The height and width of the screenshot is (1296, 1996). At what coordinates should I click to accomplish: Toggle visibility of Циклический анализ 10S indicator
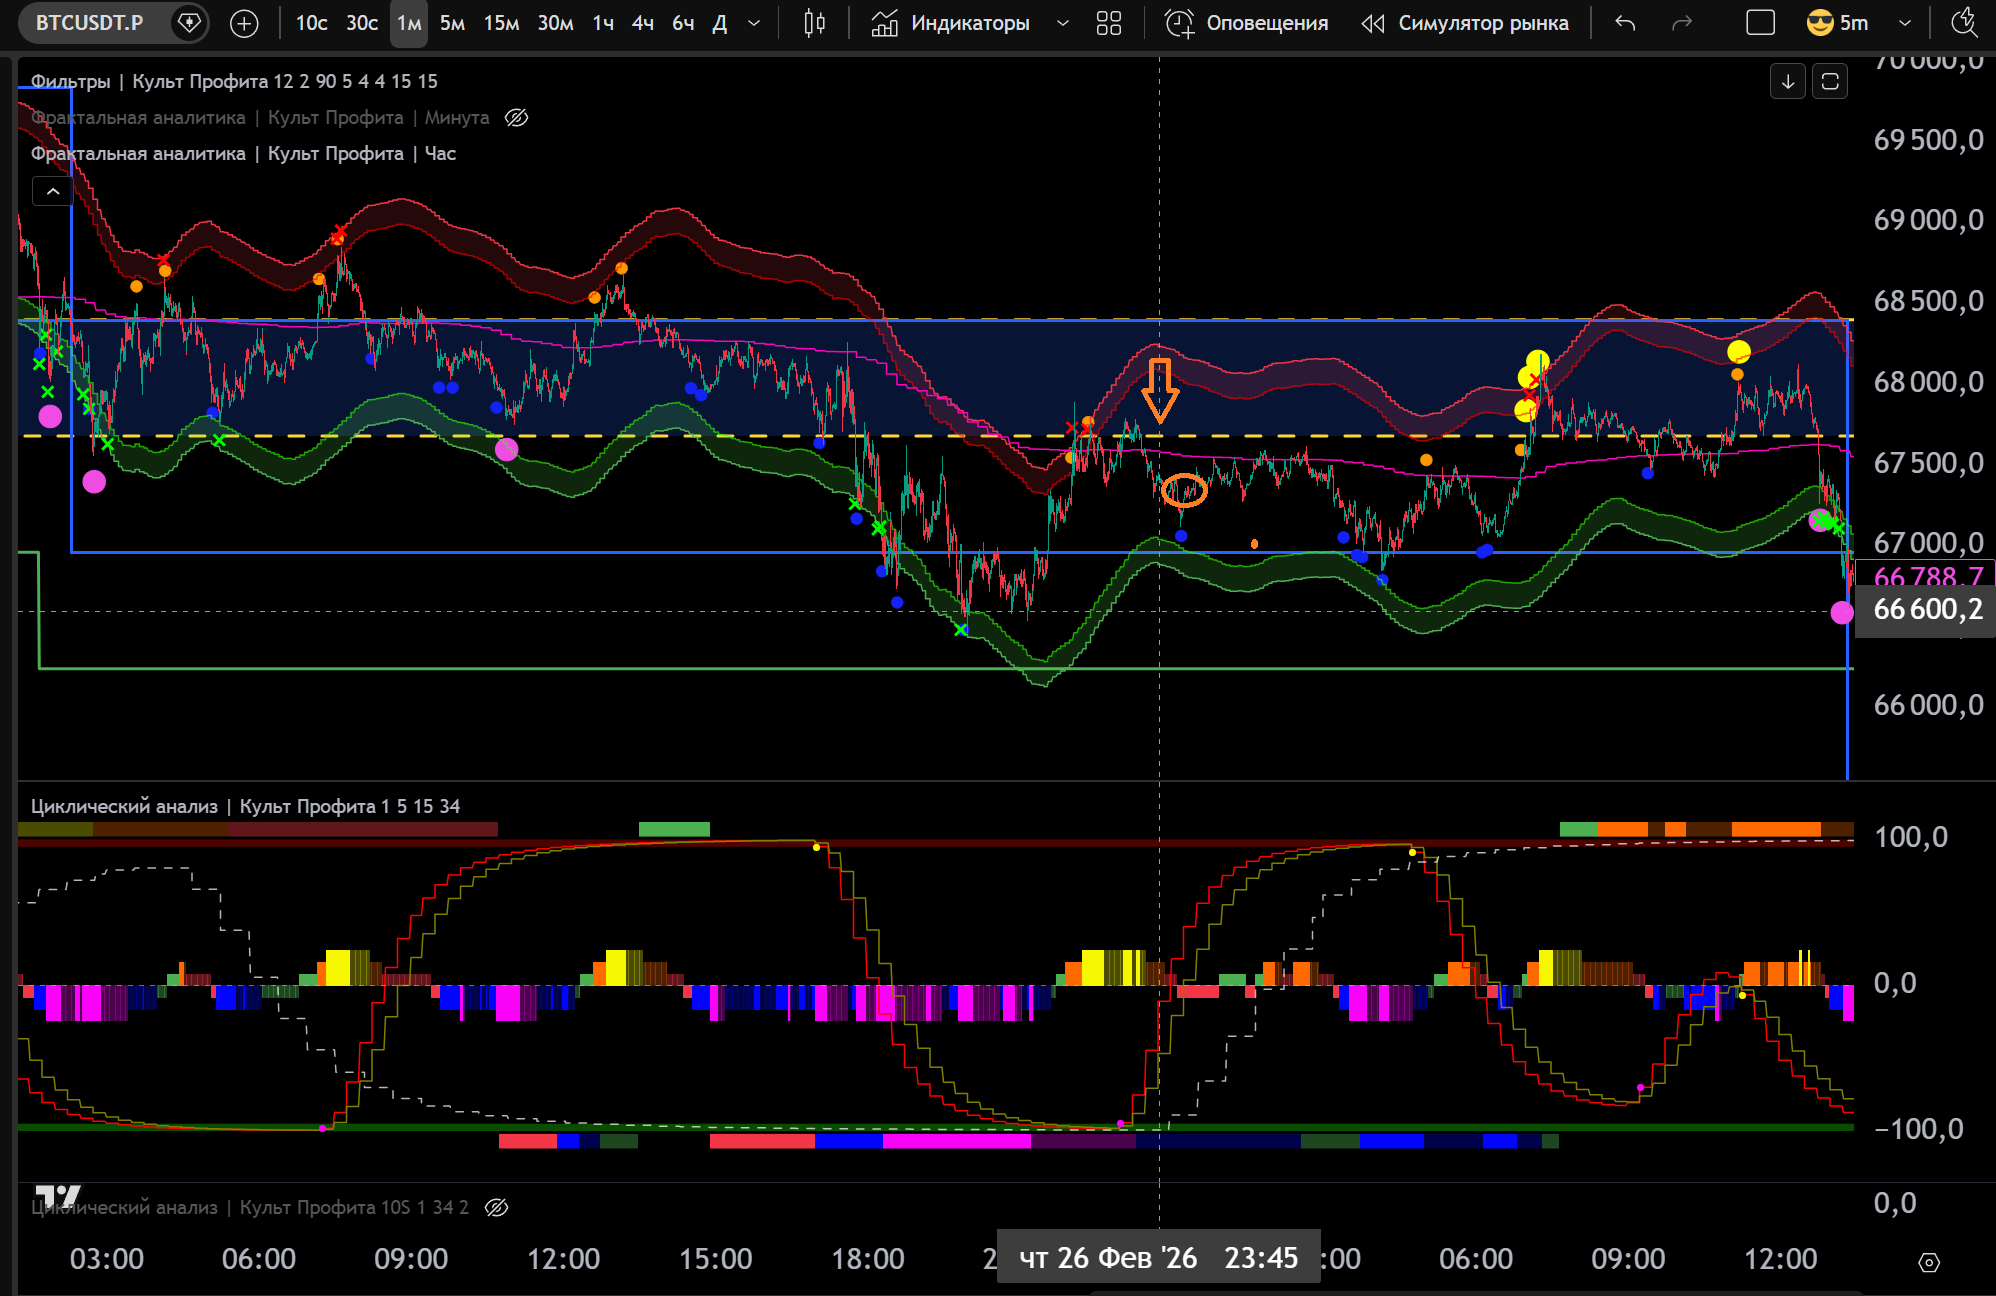coord(496,1208)
